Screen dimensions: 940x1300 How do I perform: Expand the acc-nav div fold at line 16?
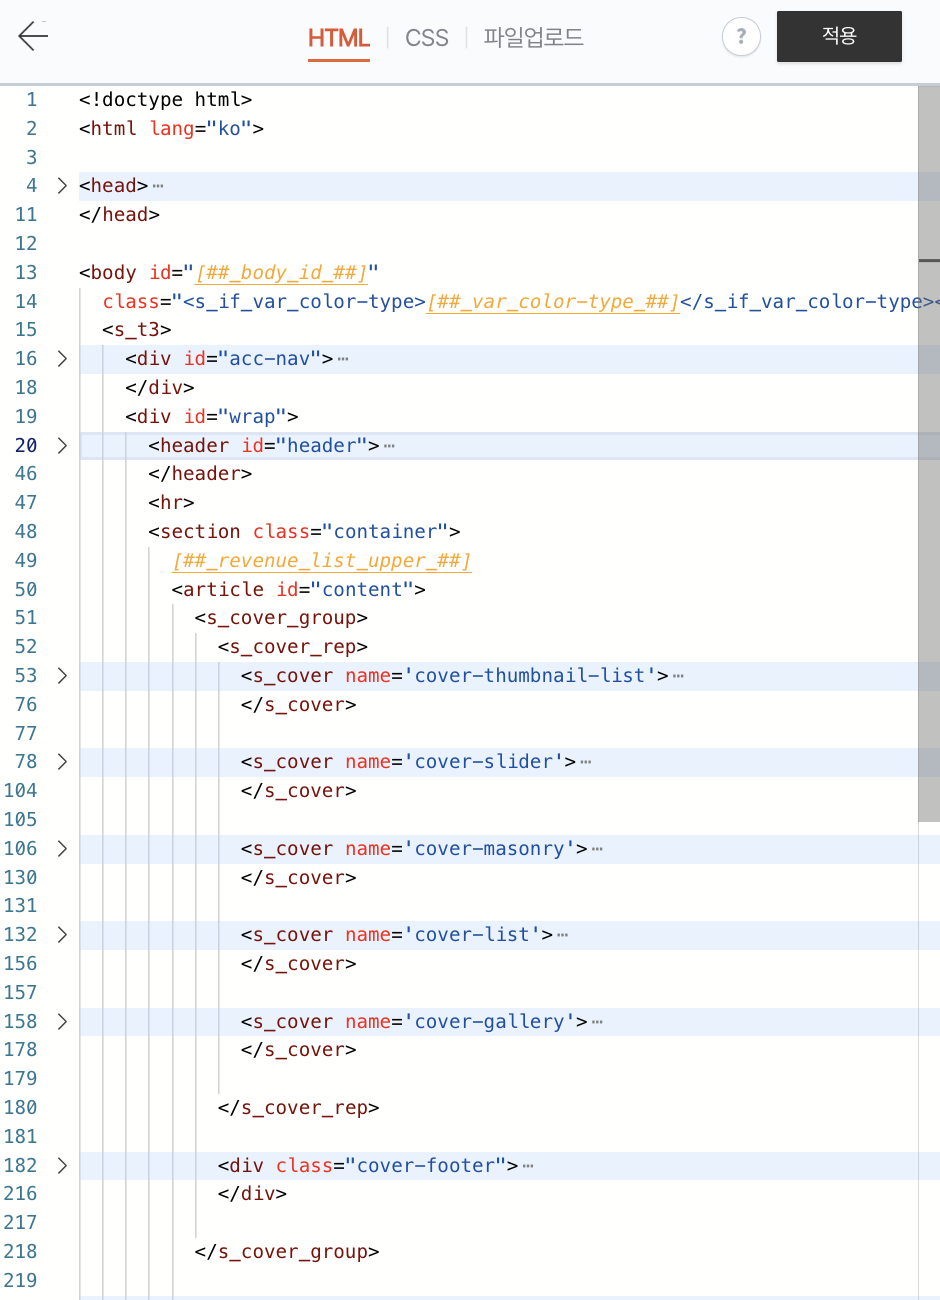[x=62, y=359]
